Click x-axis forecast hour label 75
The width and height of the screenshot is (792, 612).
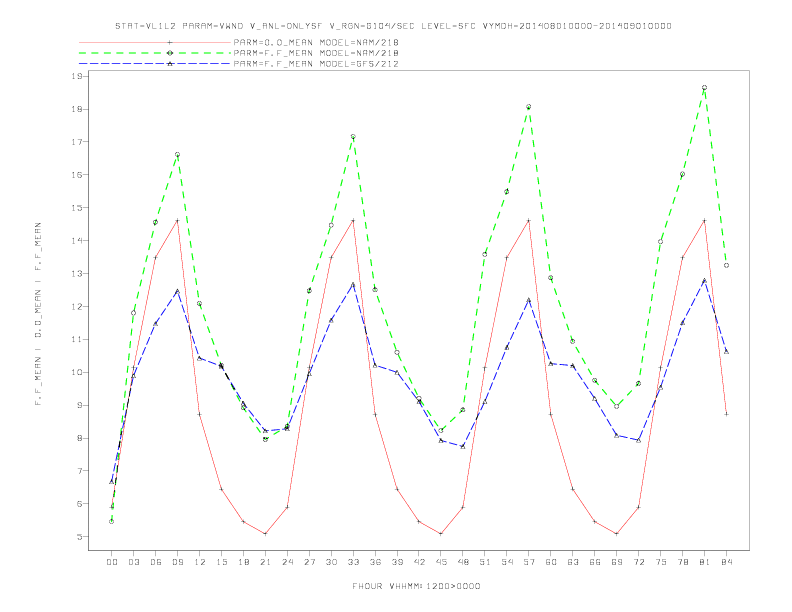point(661,562)
